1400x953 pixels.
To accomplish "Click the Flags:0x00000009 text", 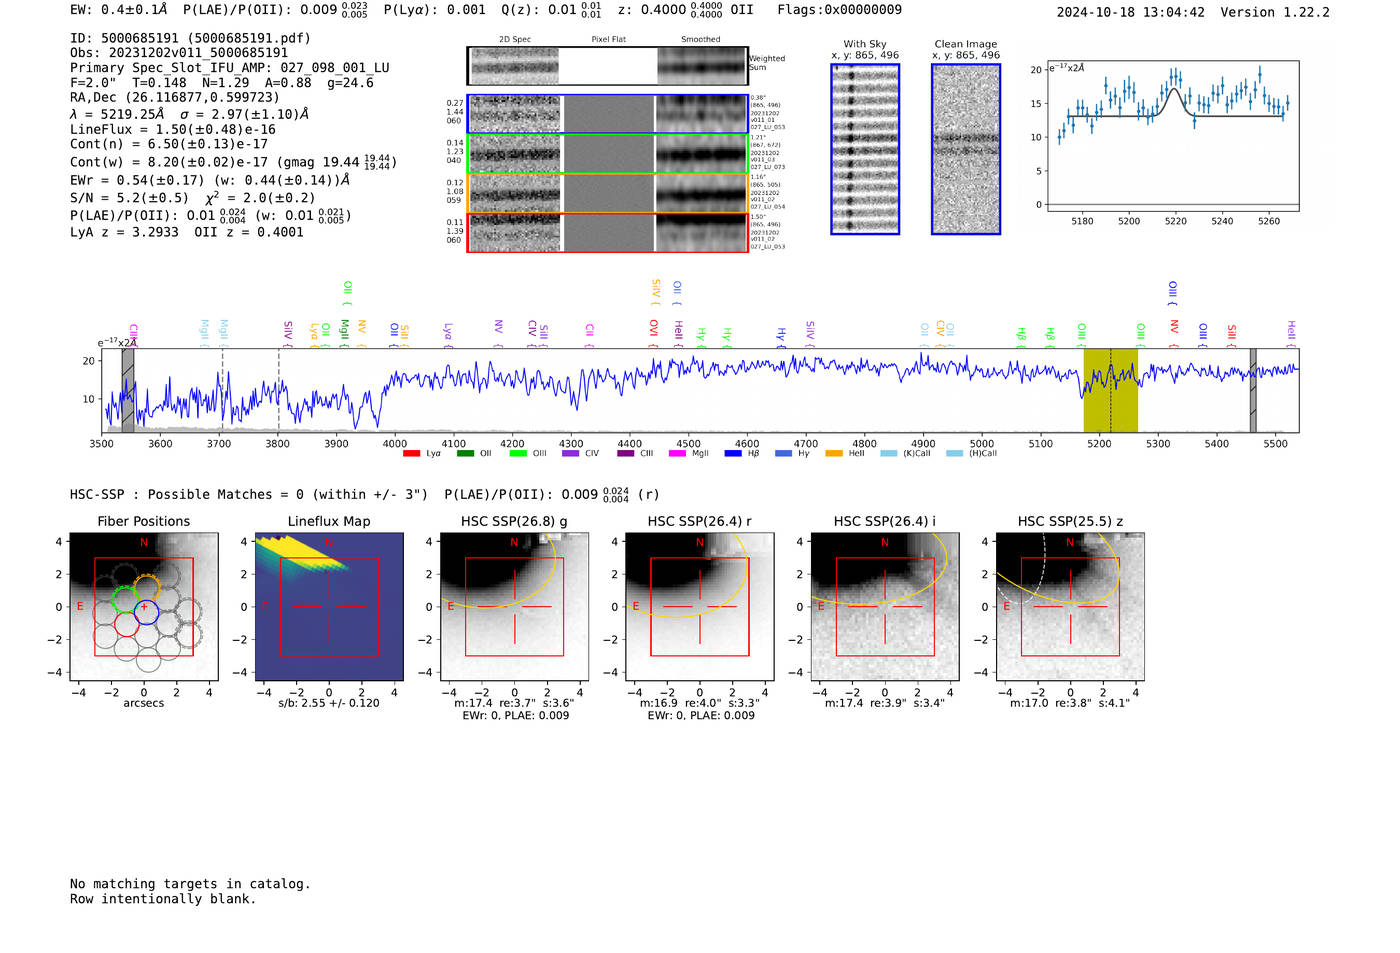I will pos(839,10).
